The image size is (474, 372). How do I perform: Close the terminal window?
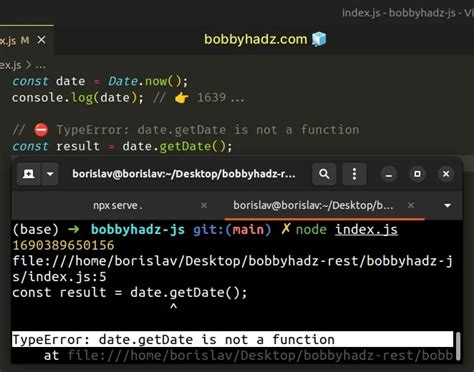[x=446, y=174]
